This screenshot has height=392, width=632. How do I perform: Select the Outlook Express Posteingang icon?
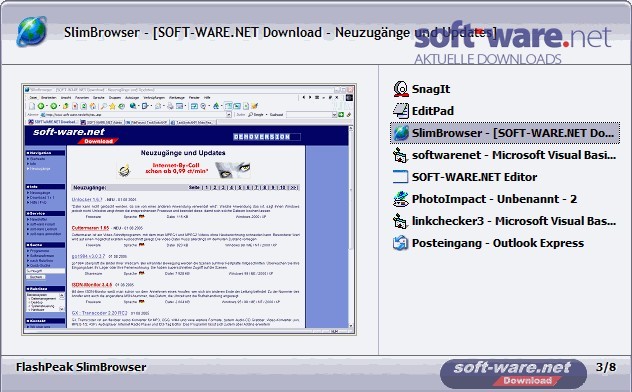point(401,243)
